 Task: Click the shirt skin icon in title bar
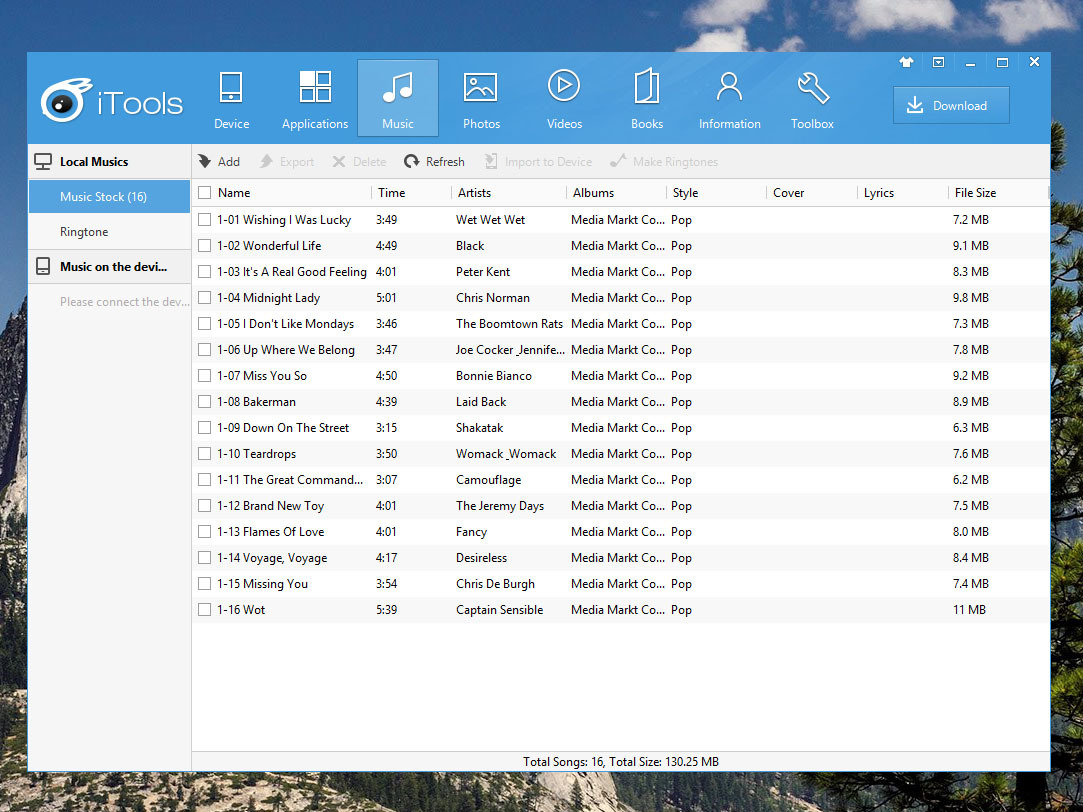tap(906, 62)
